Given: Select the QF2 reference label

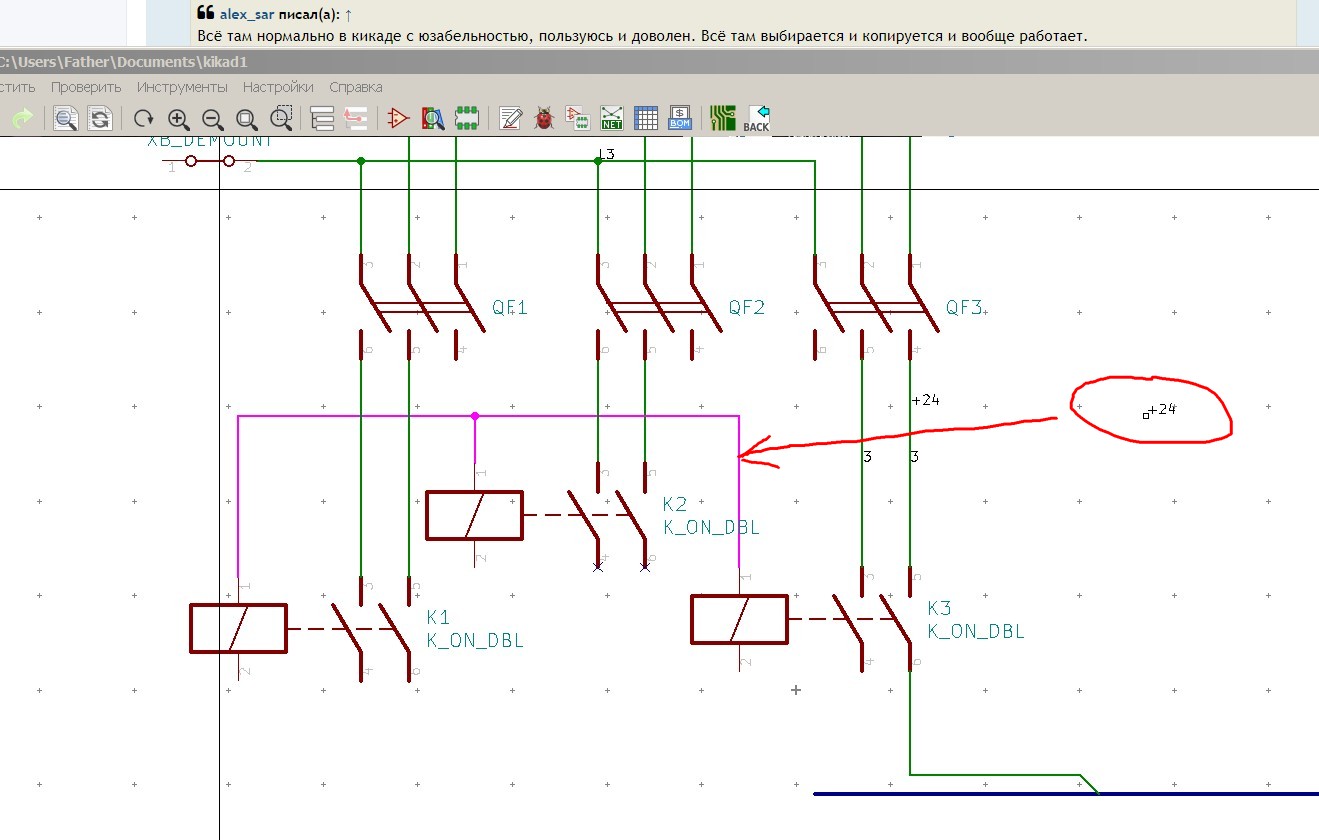Looking at the screenshot, I should (746, 308).
